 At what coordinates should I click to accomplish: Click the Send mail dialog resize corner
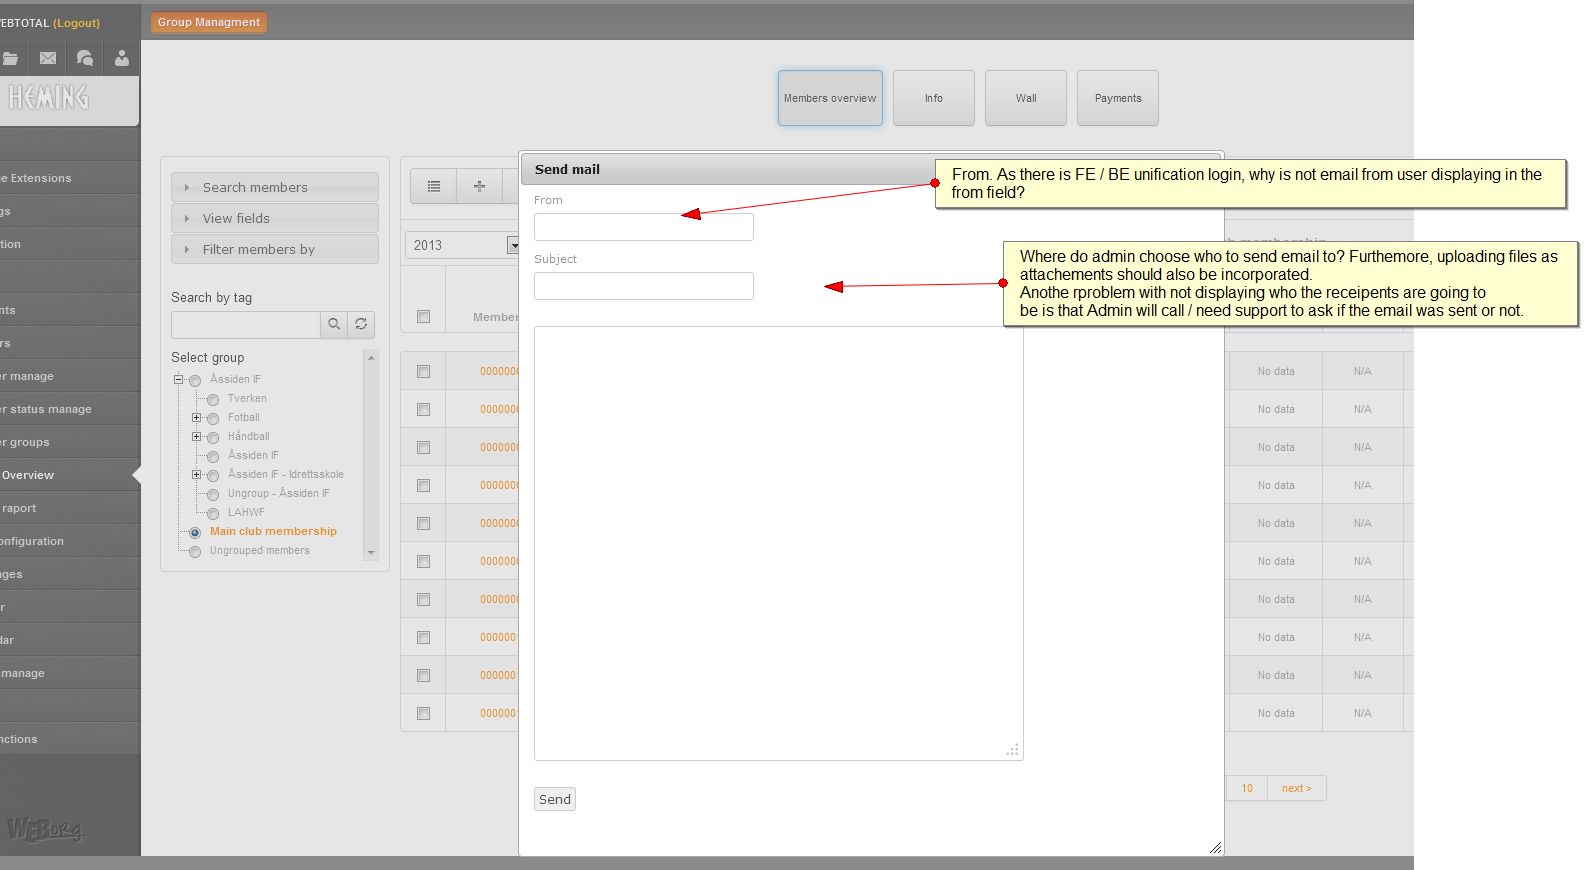[x=1215, y=847]
